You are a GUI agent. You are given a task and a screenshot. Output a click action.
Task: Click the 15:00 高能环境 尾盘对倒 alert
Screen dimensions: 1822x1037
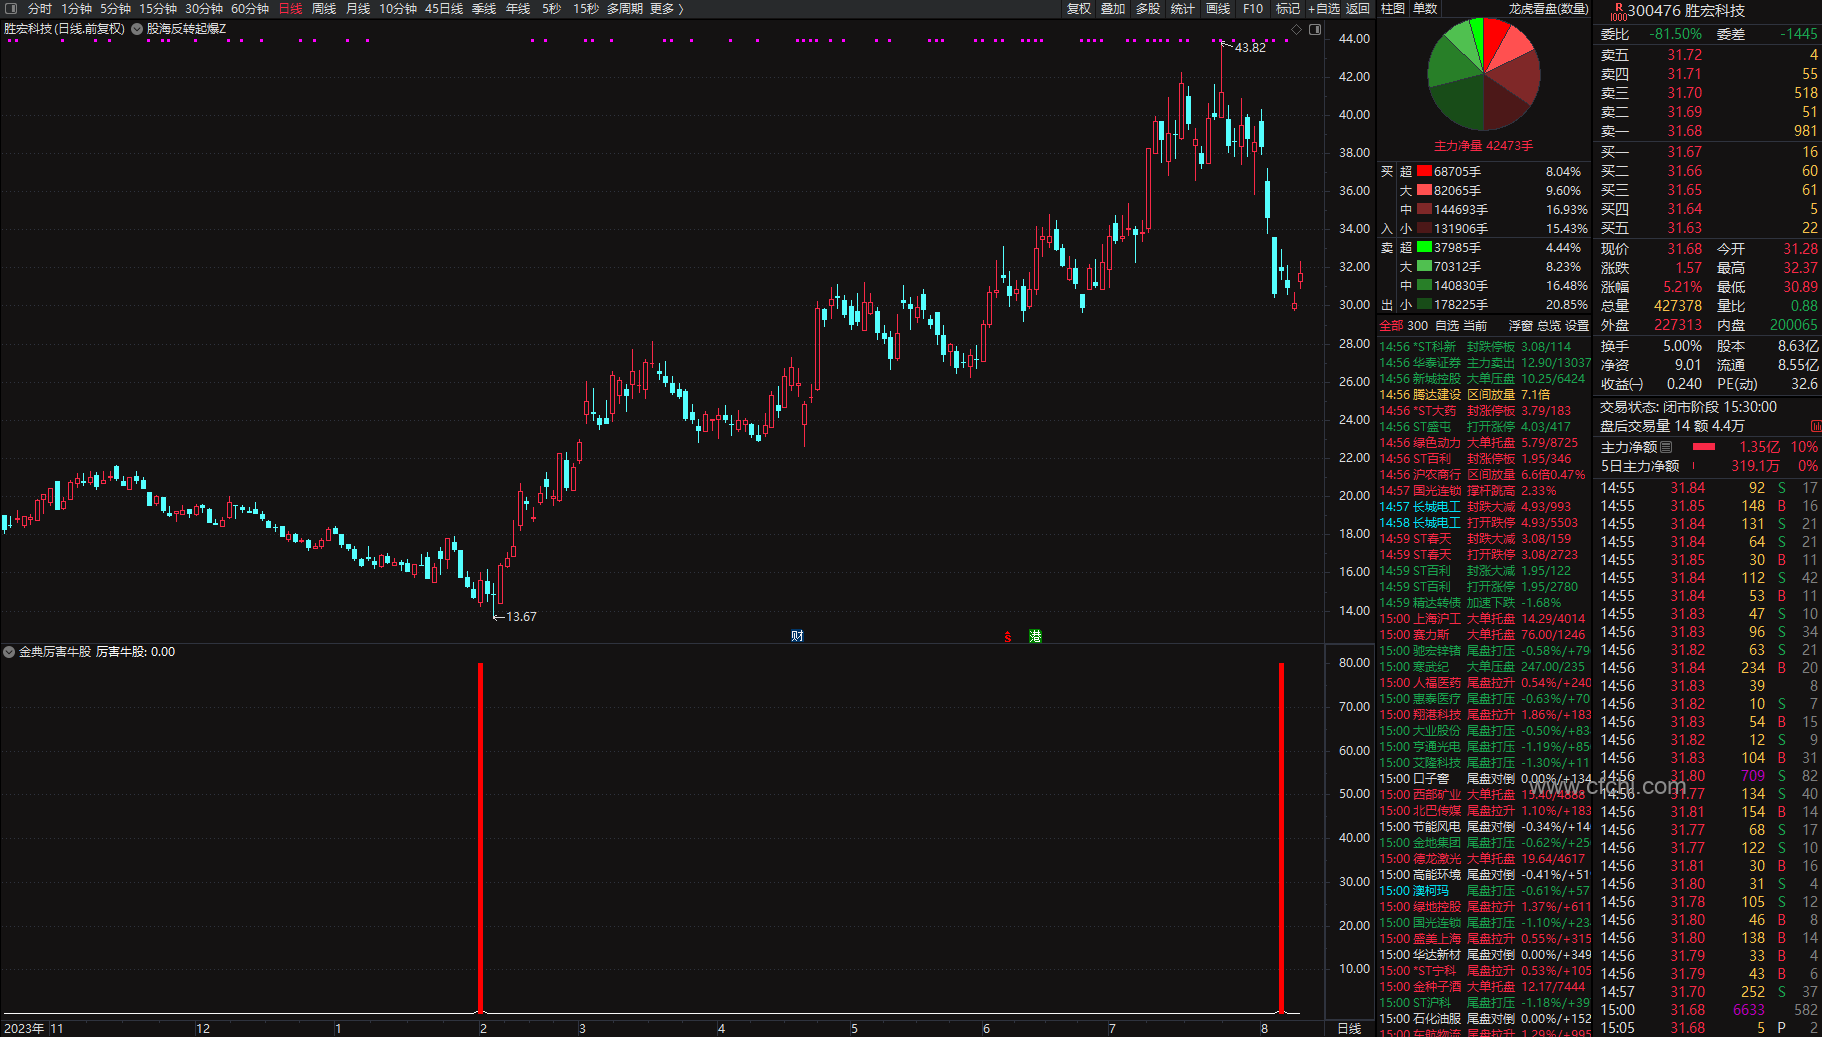(1485, 875)
